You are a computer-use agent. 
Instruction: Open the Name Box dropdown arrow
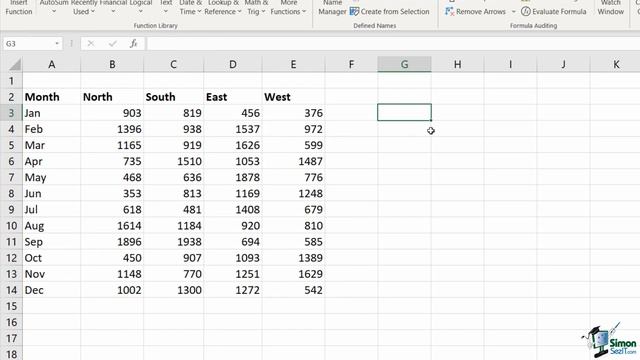point(57,44)
